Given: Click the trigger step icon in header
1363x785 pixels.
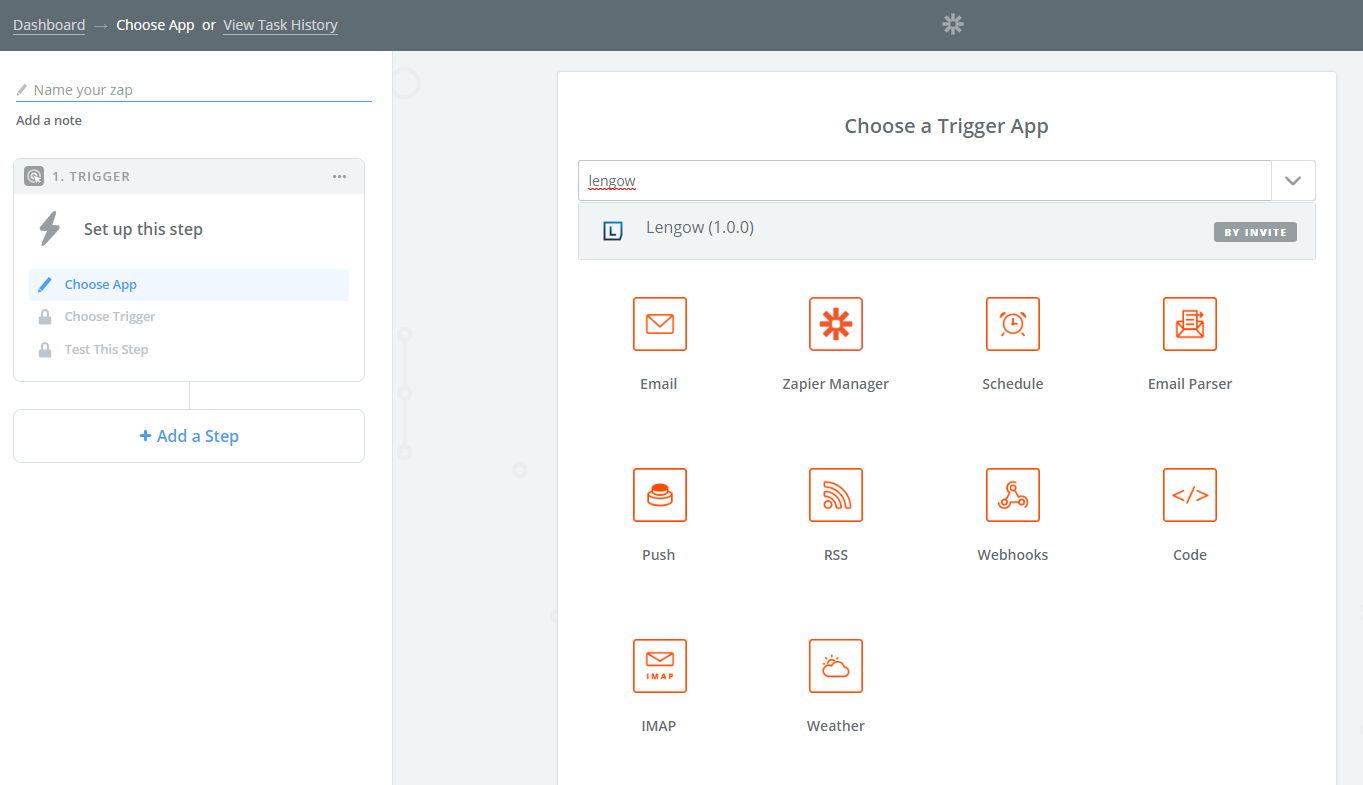Looking at the screenshot, I should point(33,176).
